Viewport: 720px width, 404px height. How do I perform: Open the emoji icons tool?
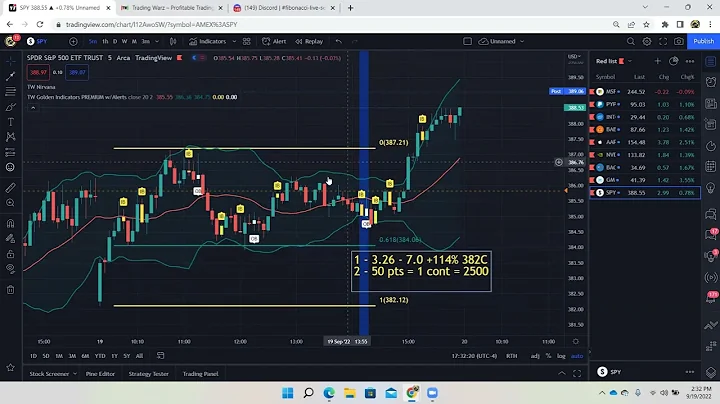pyautogui.click(x=11, y=167)
